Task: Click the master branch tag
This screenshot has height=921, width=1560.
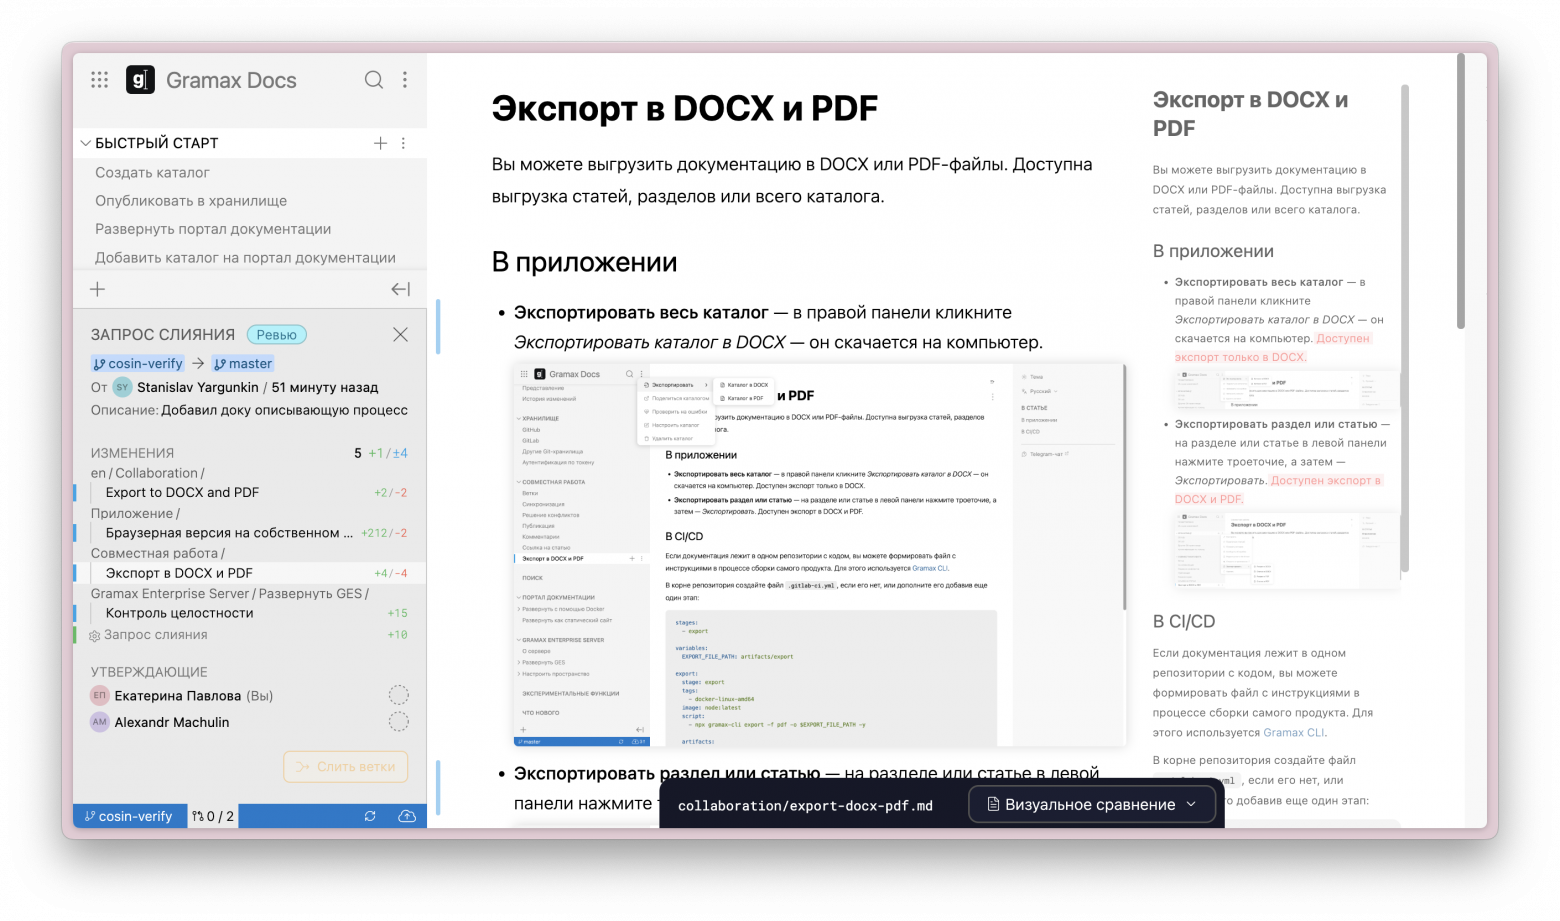Action: tap(243, 364)
